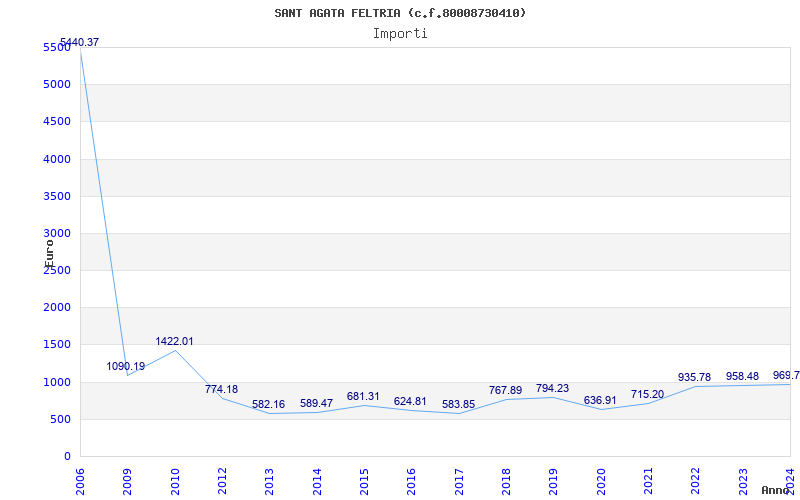Click the y-axis value 500
This screenshot has width=800, height=500.
tap(60, 419)
